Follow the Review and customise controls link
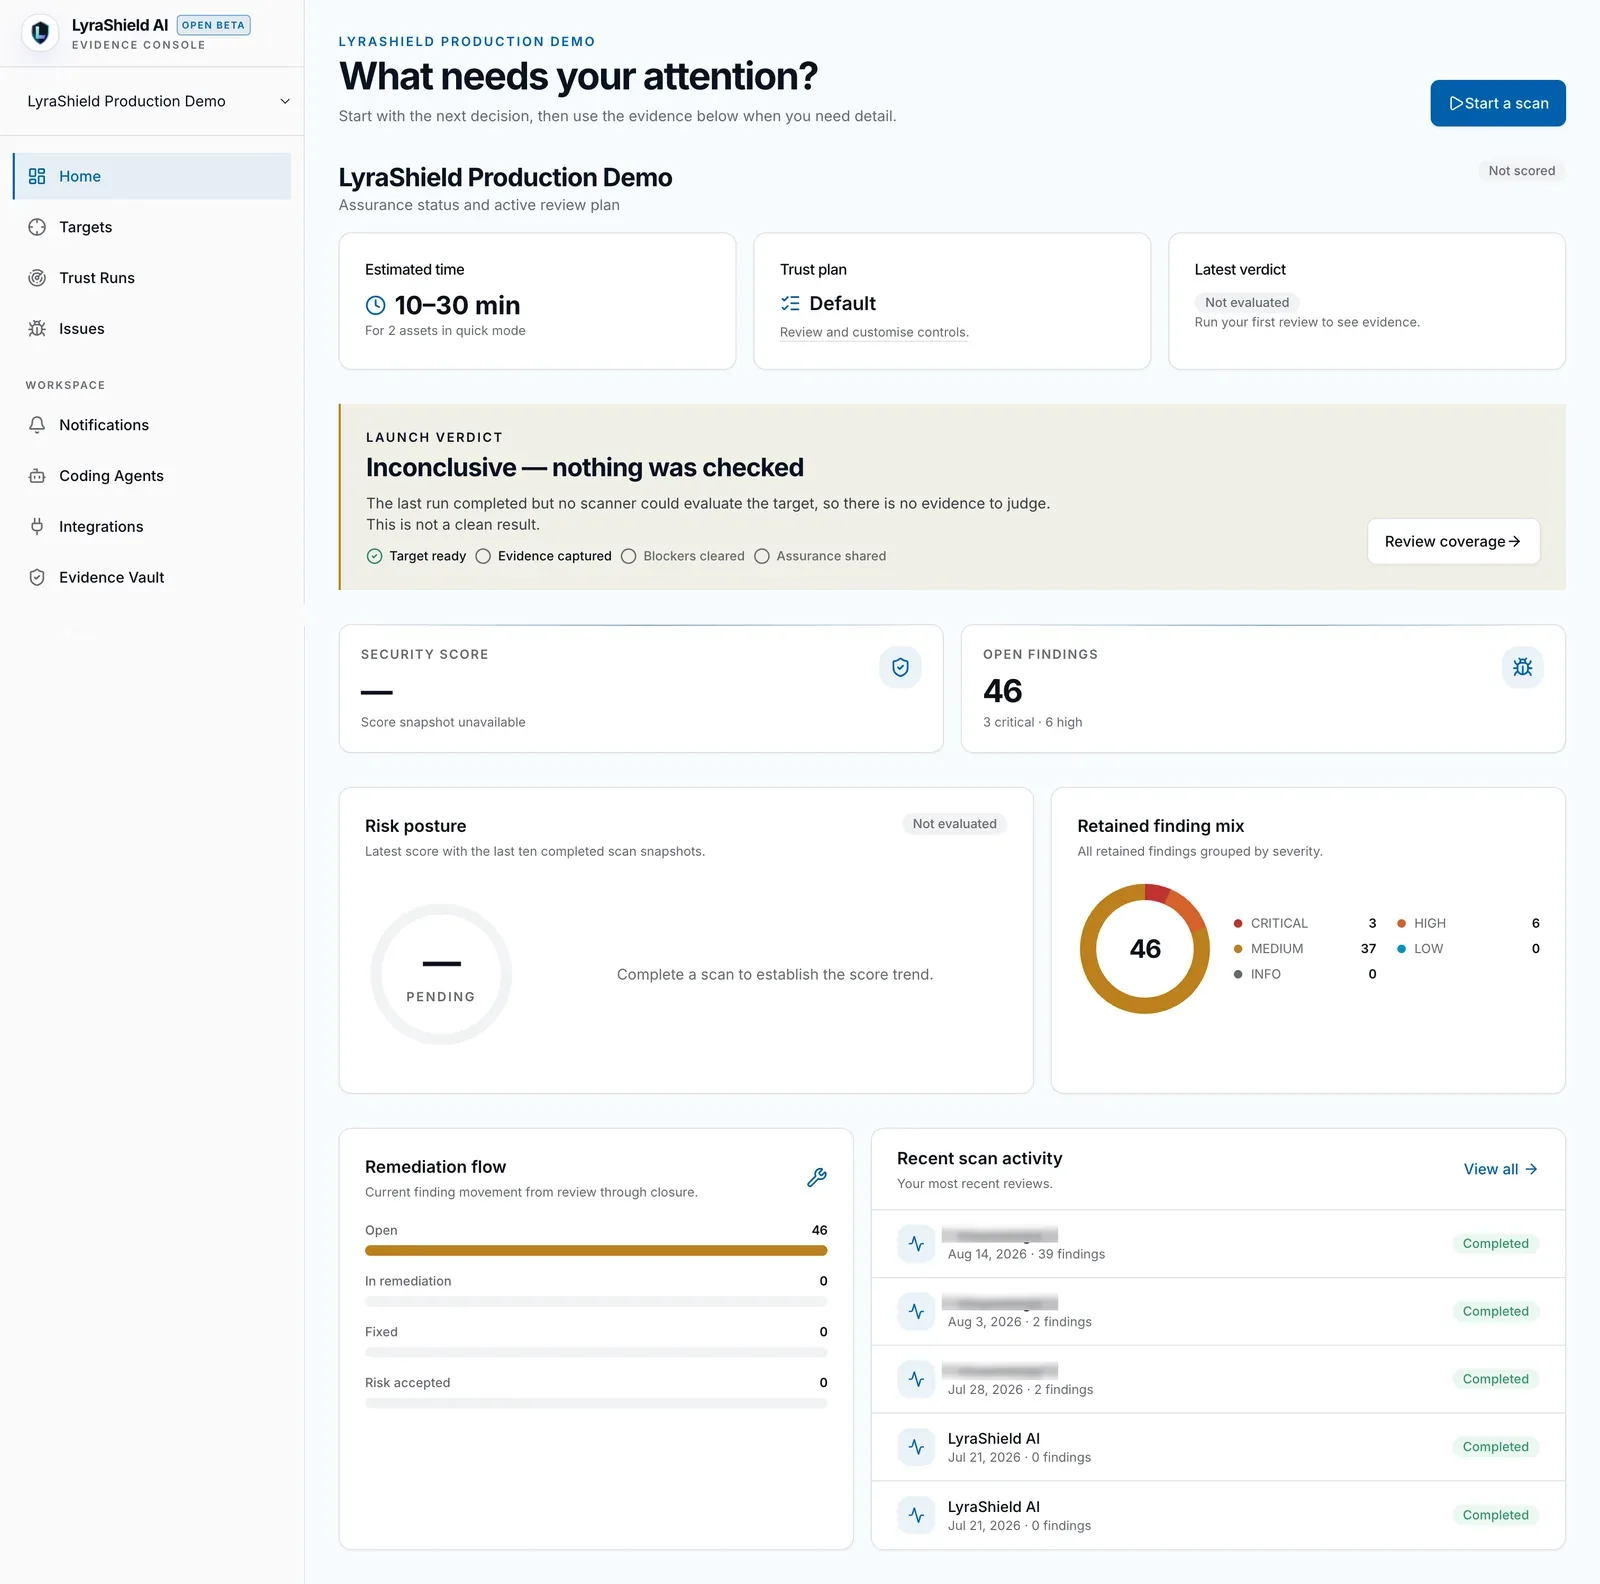This screenshot has height=1584, width=1600. click(874, 332)
